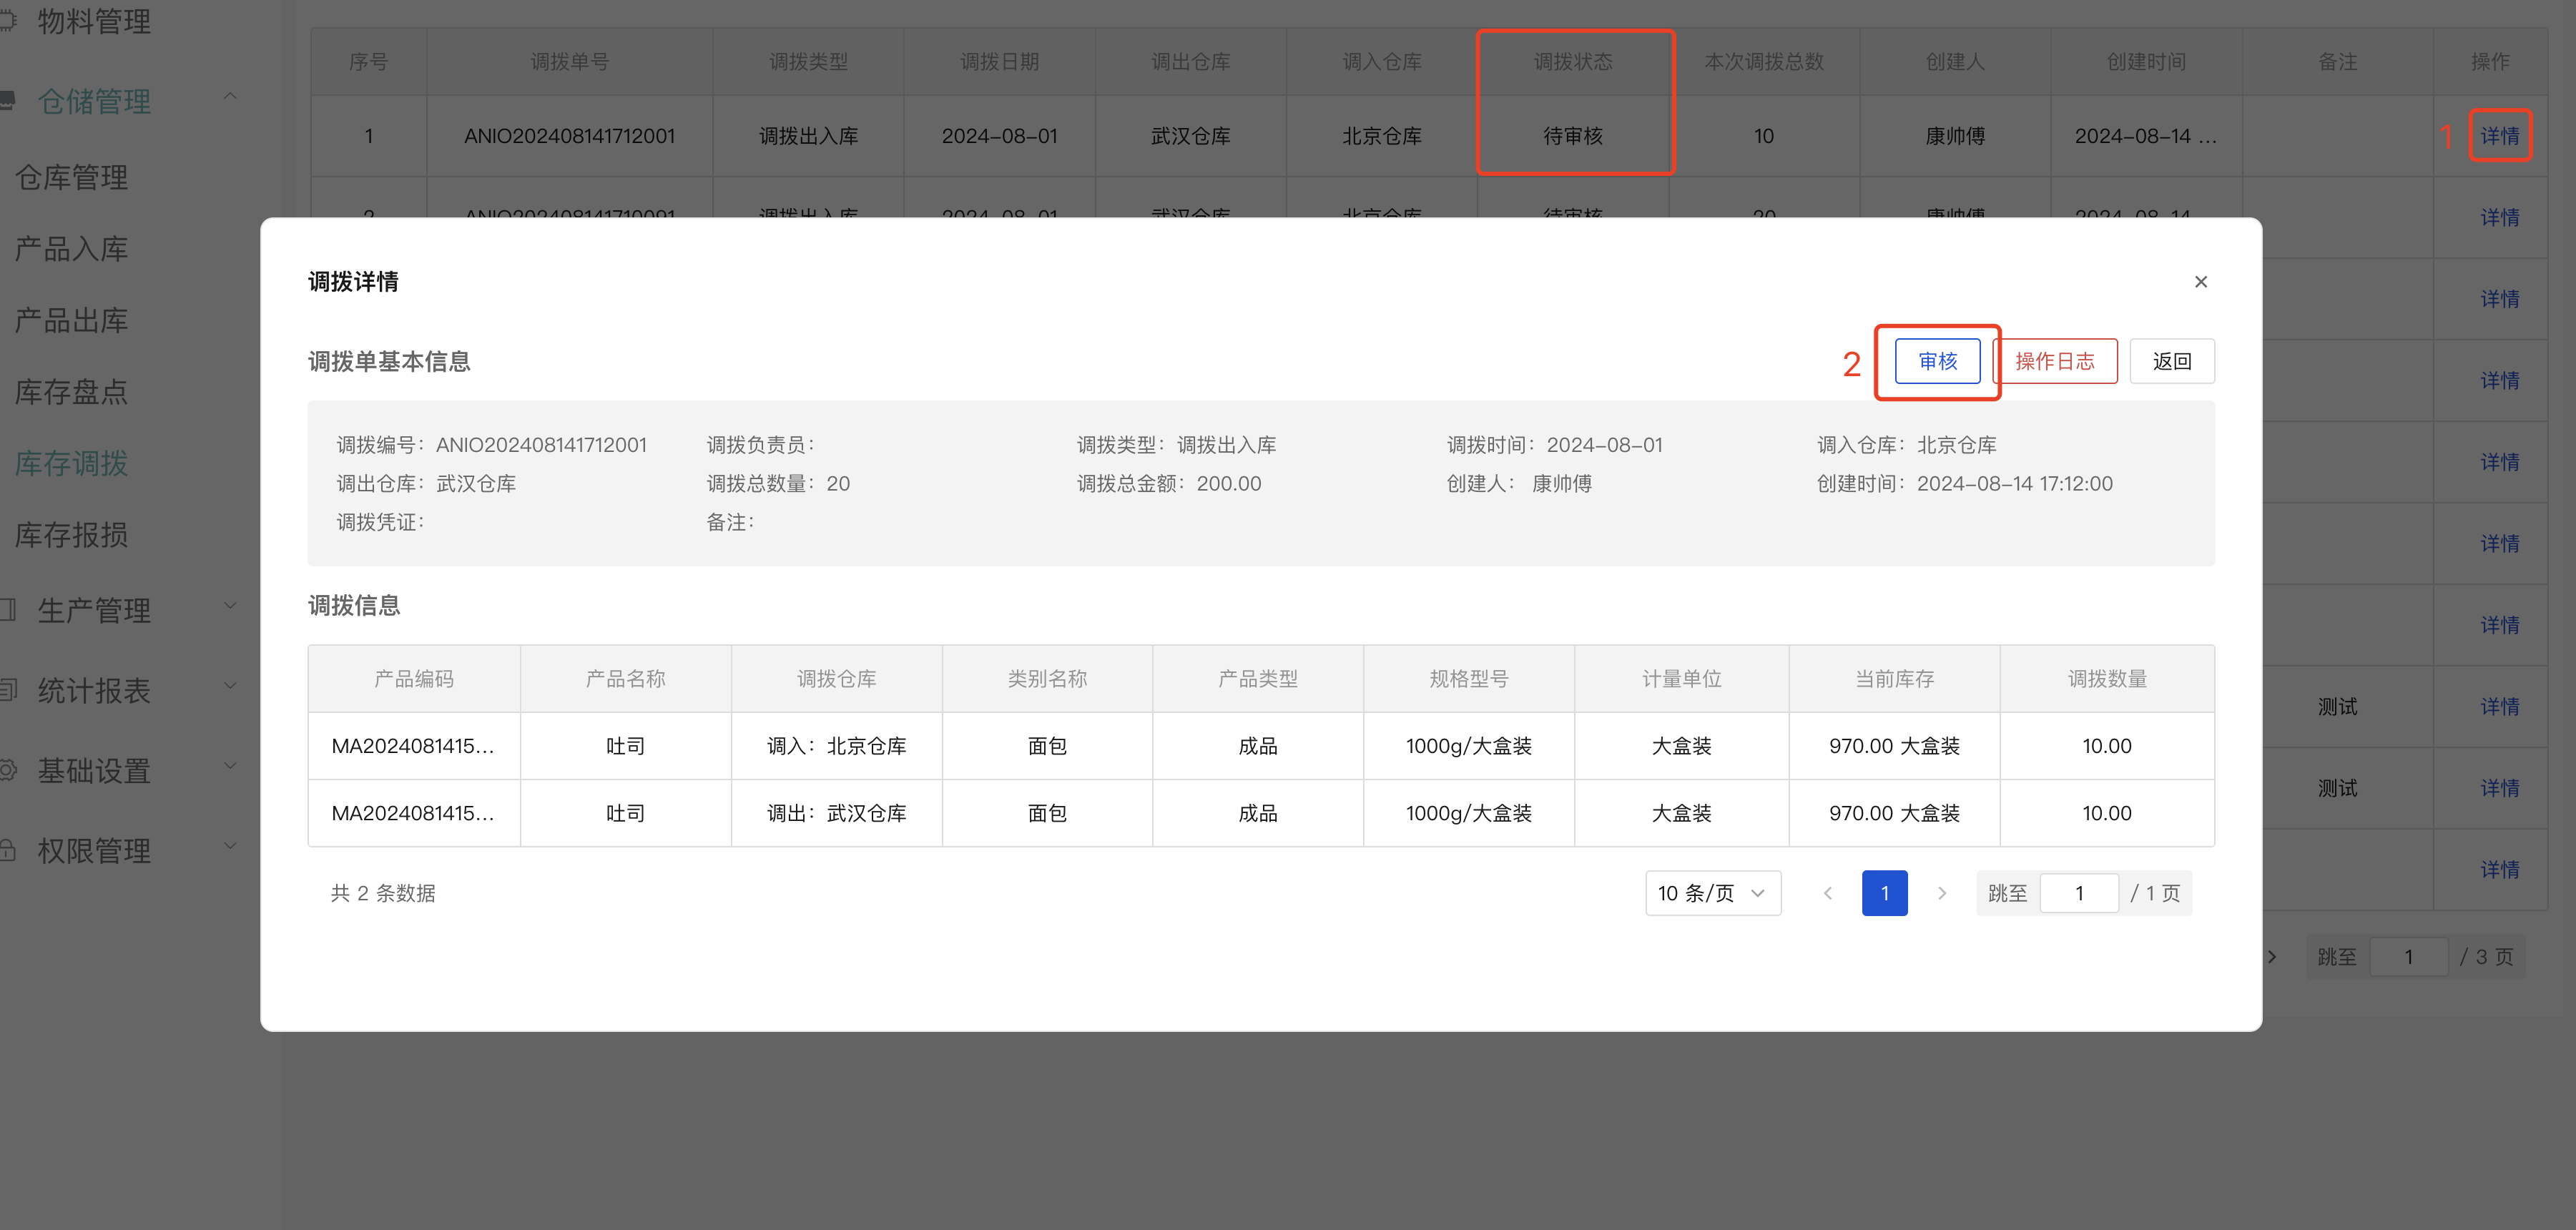Navigate to 库存盘点 page

click(71, 392)
